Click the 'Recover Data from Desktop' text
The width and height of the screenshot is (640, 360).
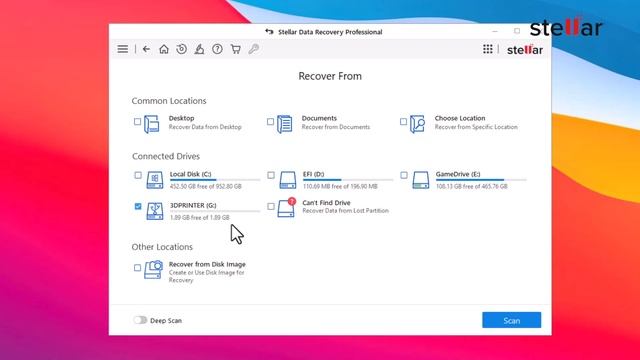[x=205, y=127]
